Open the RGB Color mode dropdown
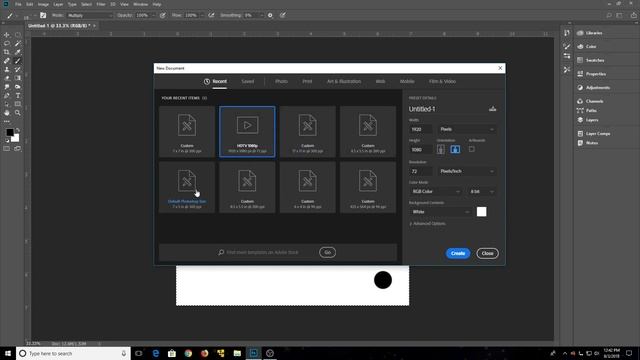The height and width of the screenshot is (360, 640). (436, 191)
